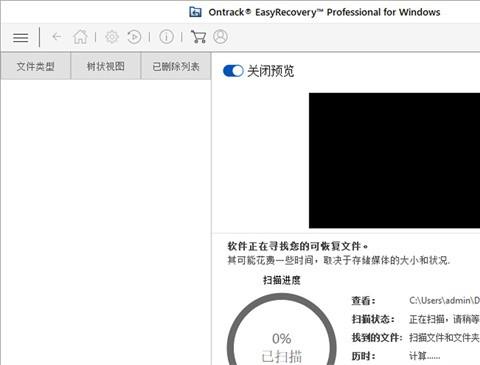
Task: Open the user account icon
Action: (220, 37)
